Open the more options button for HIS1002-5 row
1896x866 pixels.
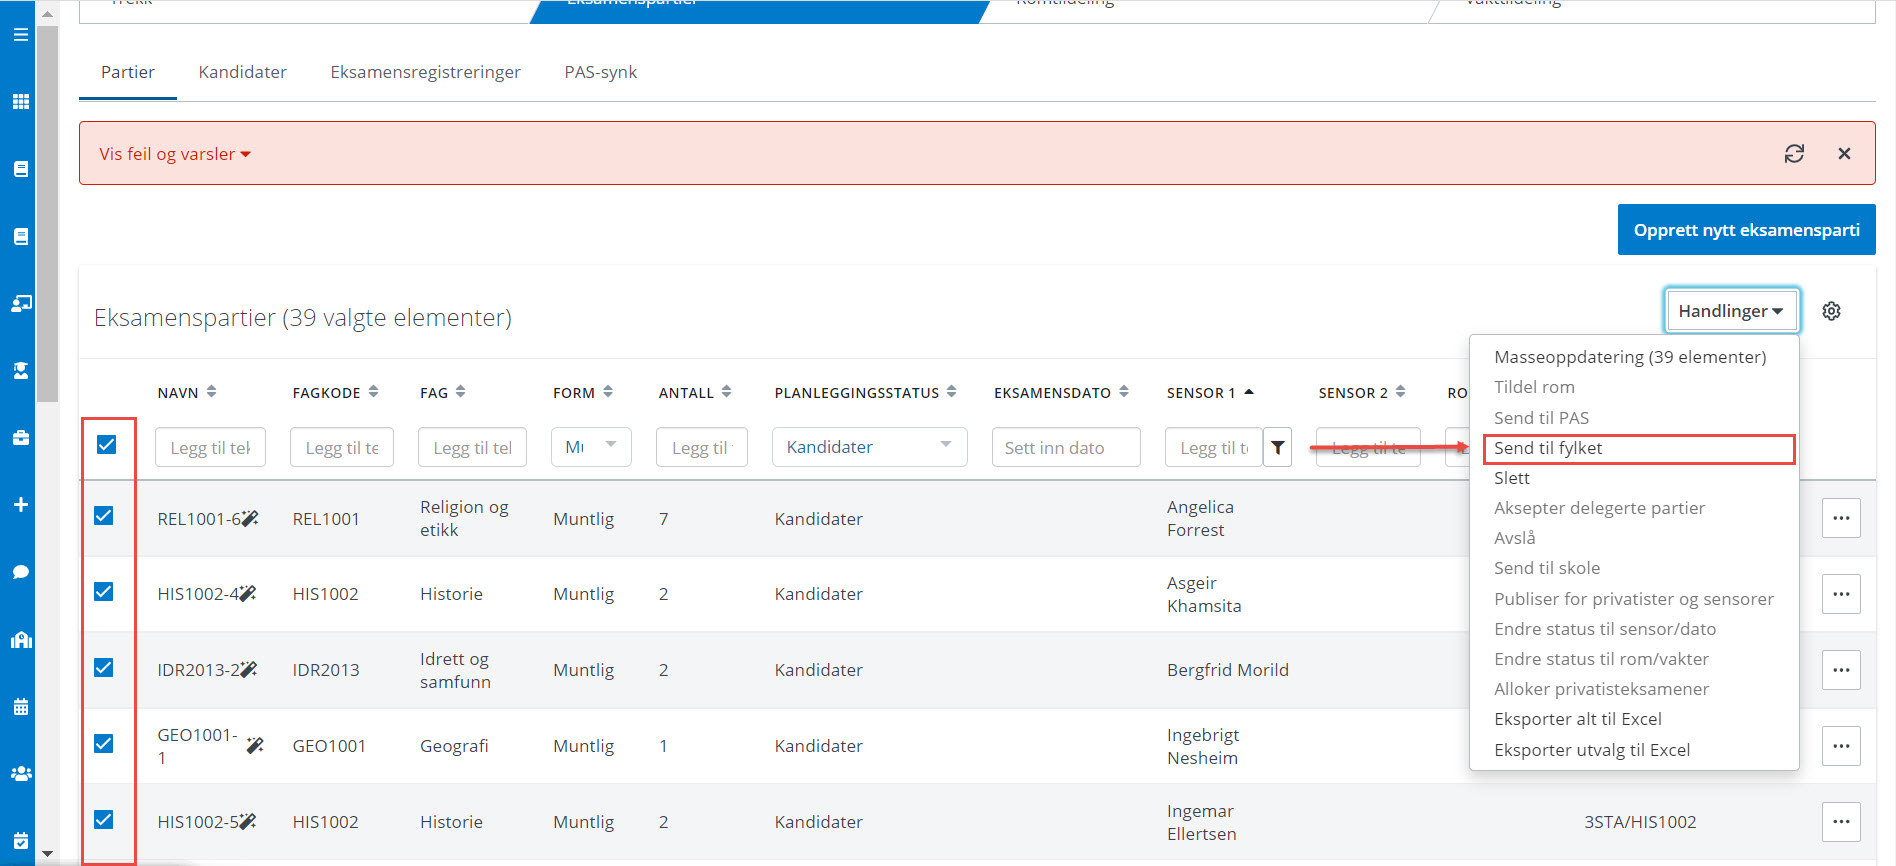click(x=1841, y=822)
